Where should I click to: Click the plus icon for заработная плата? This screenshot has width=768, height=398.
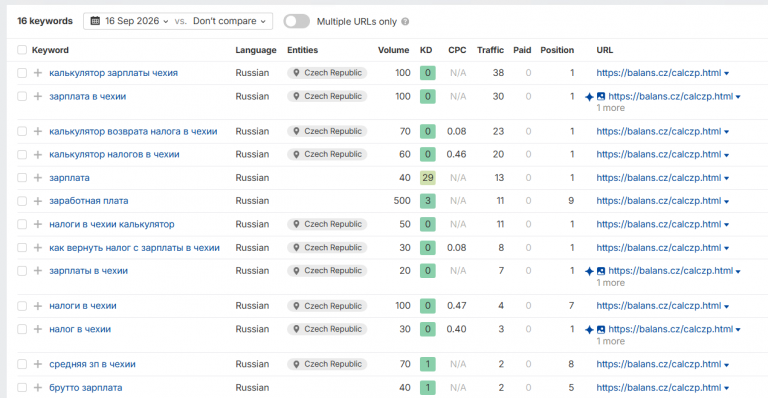pyautogui.click(x=38, y=201)
